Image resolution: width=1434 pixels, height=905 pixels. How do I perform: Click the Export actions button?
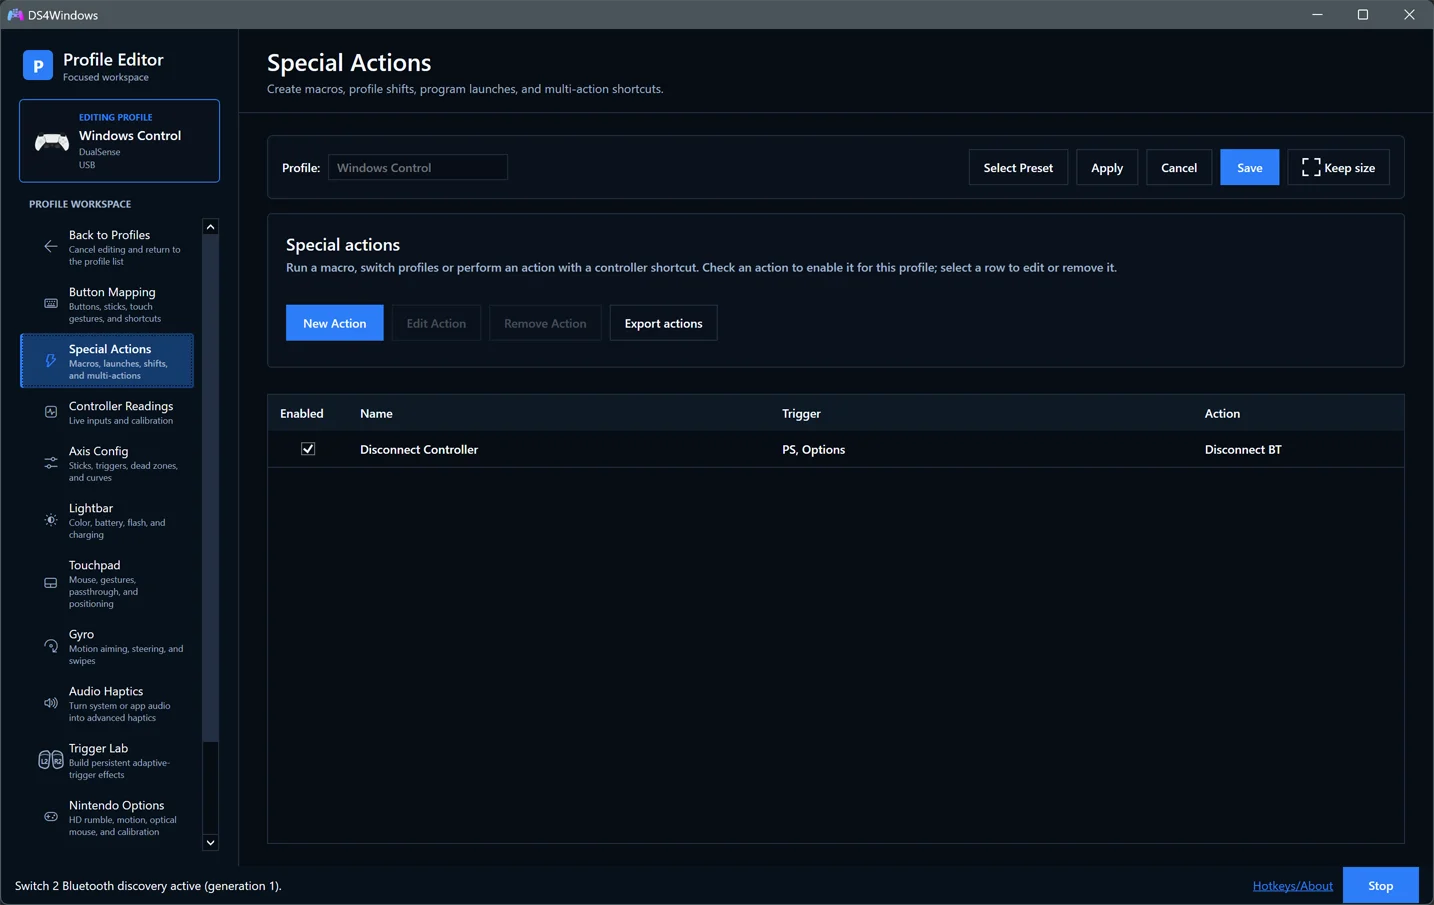coord(663,323)
